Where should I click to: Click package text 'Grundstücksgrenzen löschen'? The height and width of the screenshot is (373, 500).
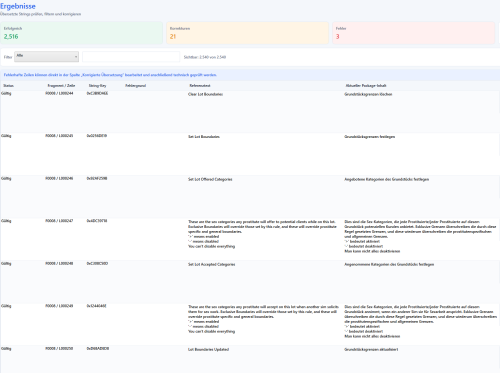[x=368, y=94]
